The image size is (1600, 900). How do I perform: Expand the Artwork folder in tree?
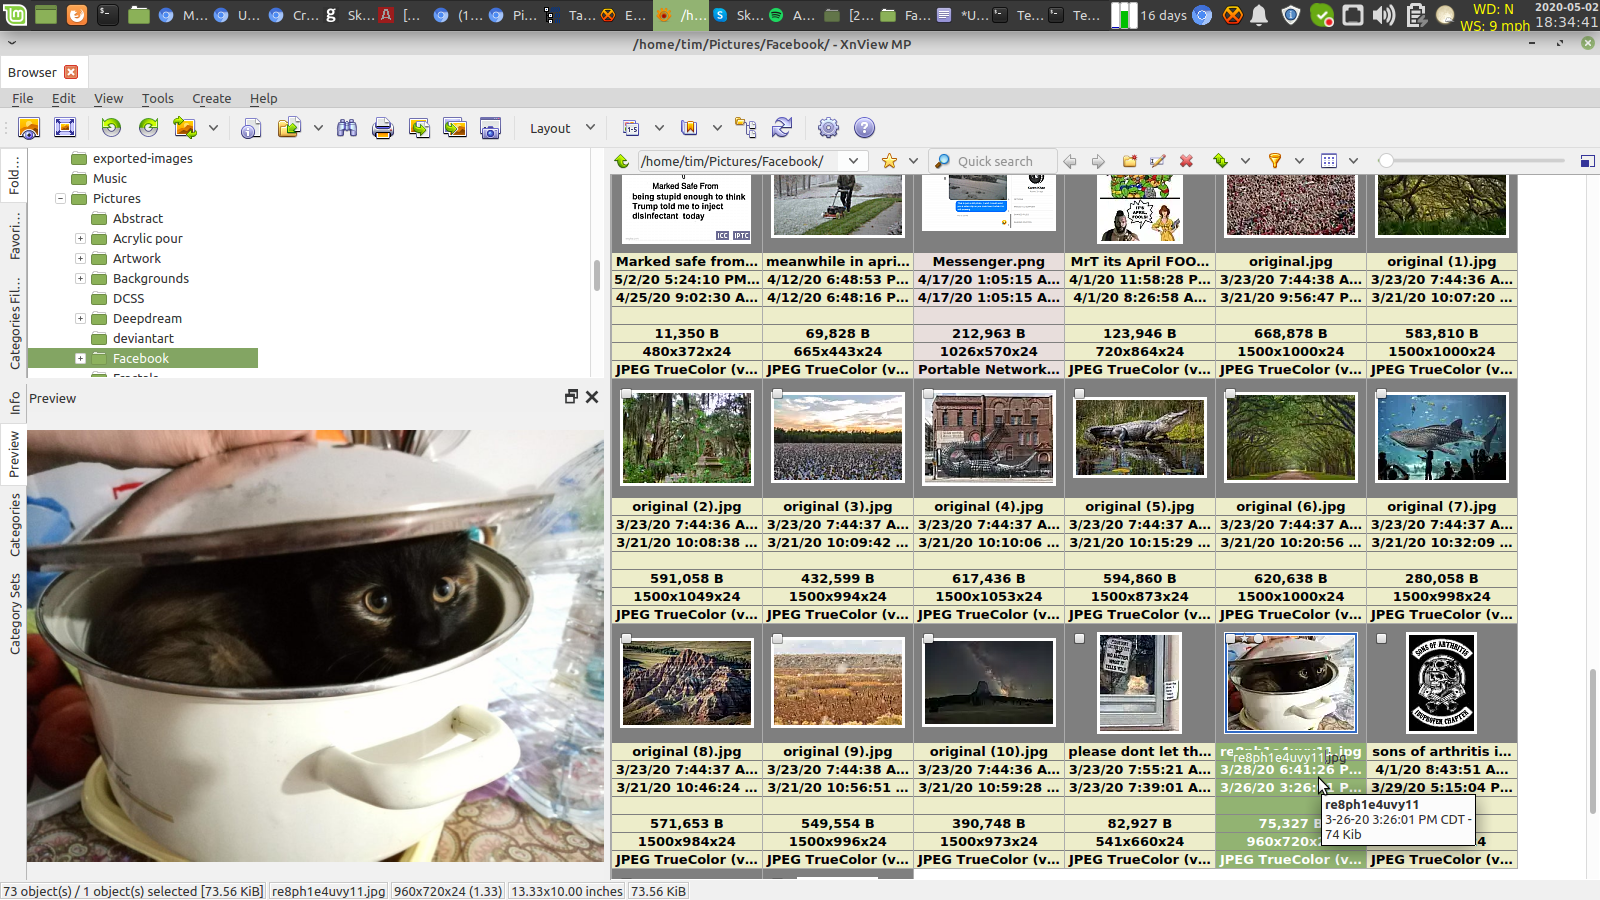[x=80, y=259]
